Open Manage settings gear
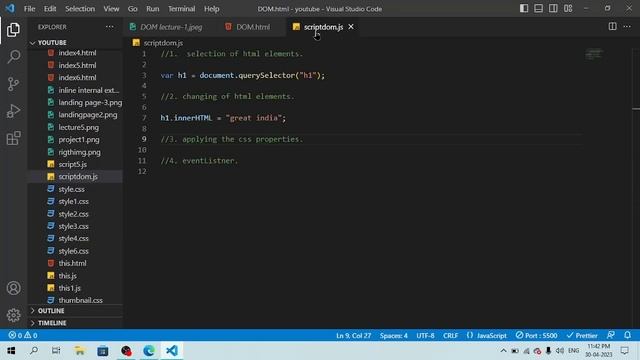 [13, 315]
